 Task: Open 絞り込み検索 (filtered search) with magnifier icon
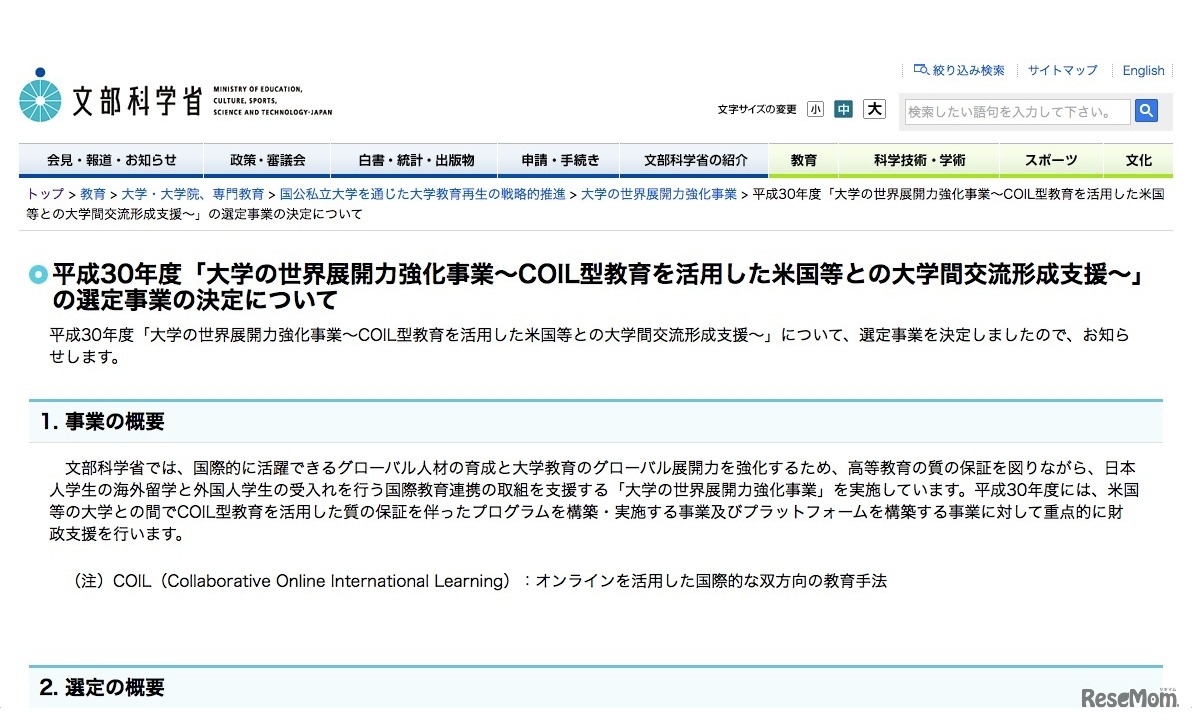(x=958, y=70)
